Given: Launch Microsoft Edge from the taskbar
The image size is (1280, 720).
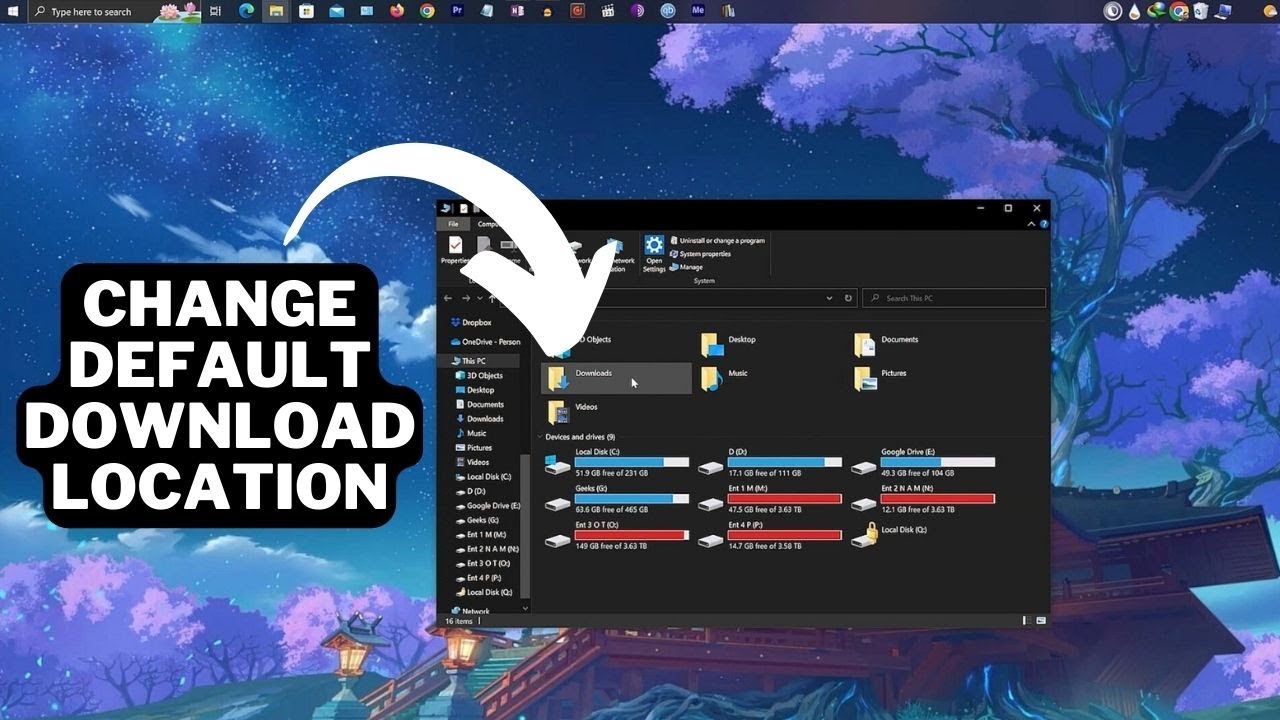Looking at the screenshot, I should pyautogui.click(x=246, y=11).
